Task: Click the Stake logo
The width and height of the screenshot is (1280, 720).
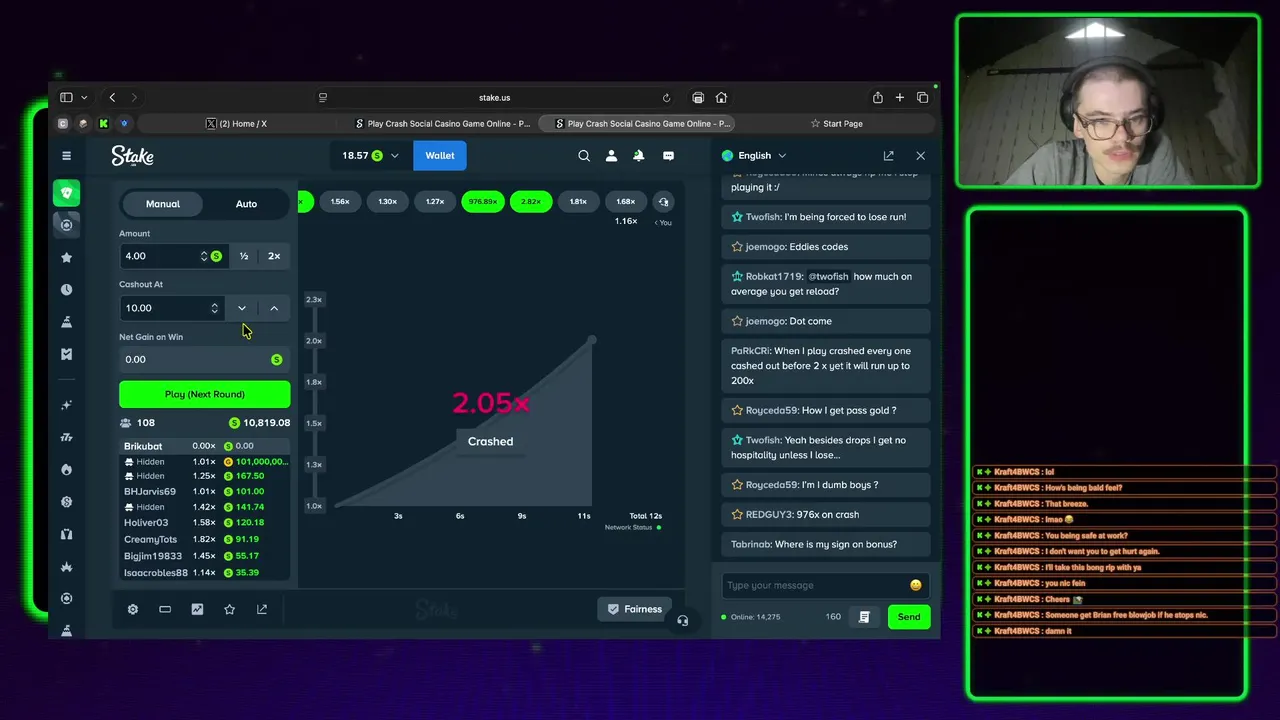Action: tap(132, 155)
